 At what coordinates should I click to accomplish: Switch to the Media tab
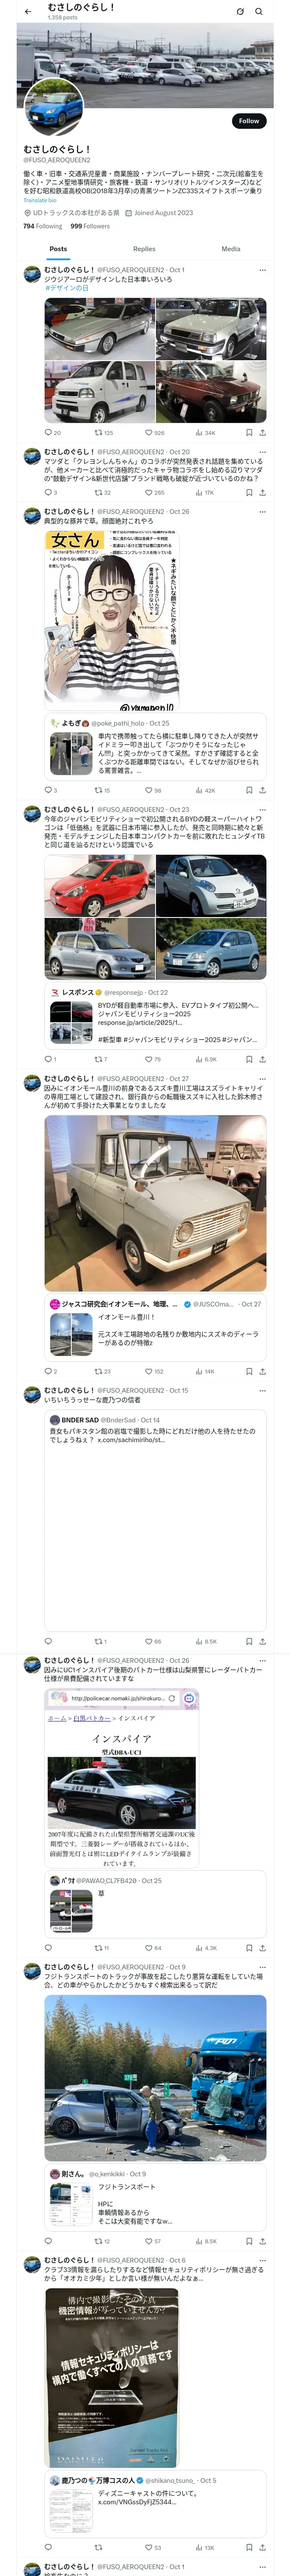click(x=231, y=249)
